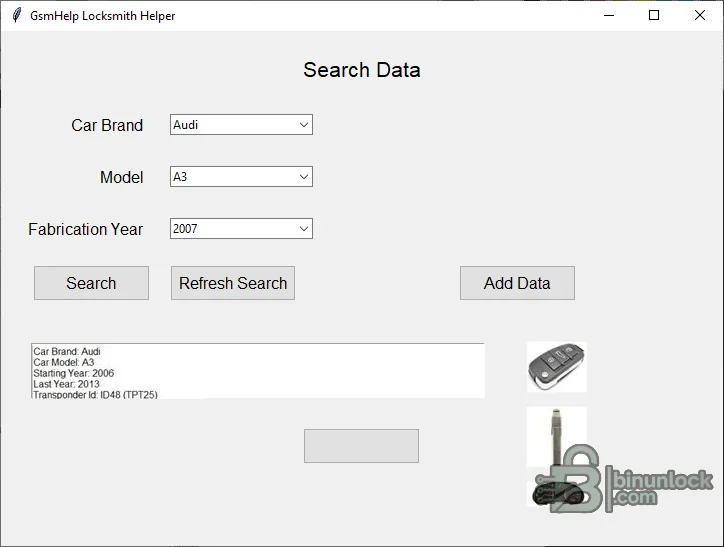The height and width of the screenshot is (547, 724).
Task: Click the 'Car Brand' field label
Action: pyautogui.click(x=107, y=125)
